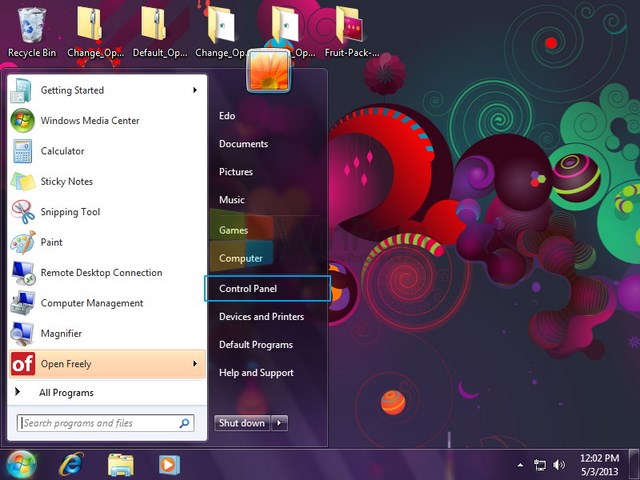Viewport: 640px width, 480px height.
Task: Open Devices and Printers
Action: click(x=262, y=317)
